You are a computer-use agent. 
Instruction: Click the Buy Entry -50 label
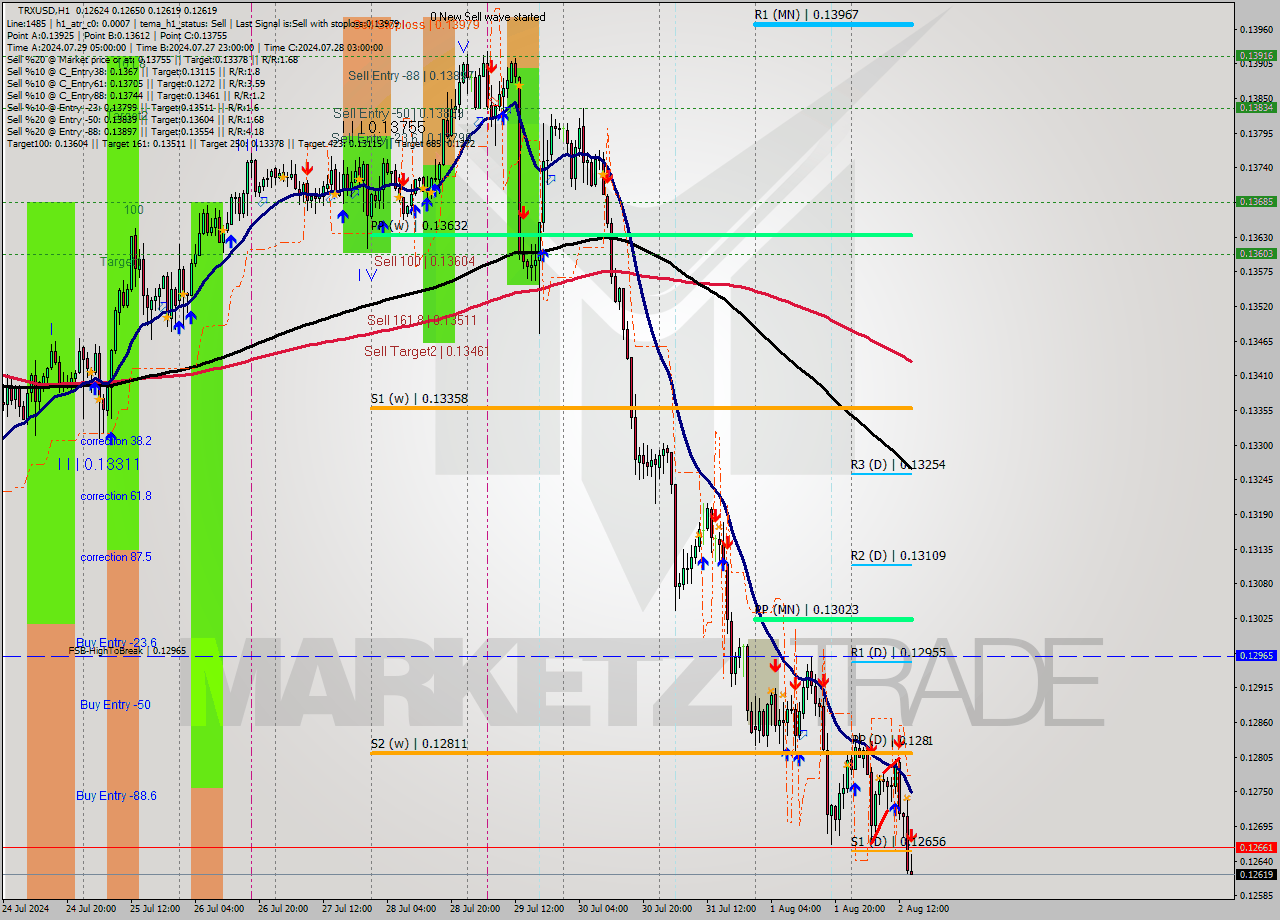115,705
